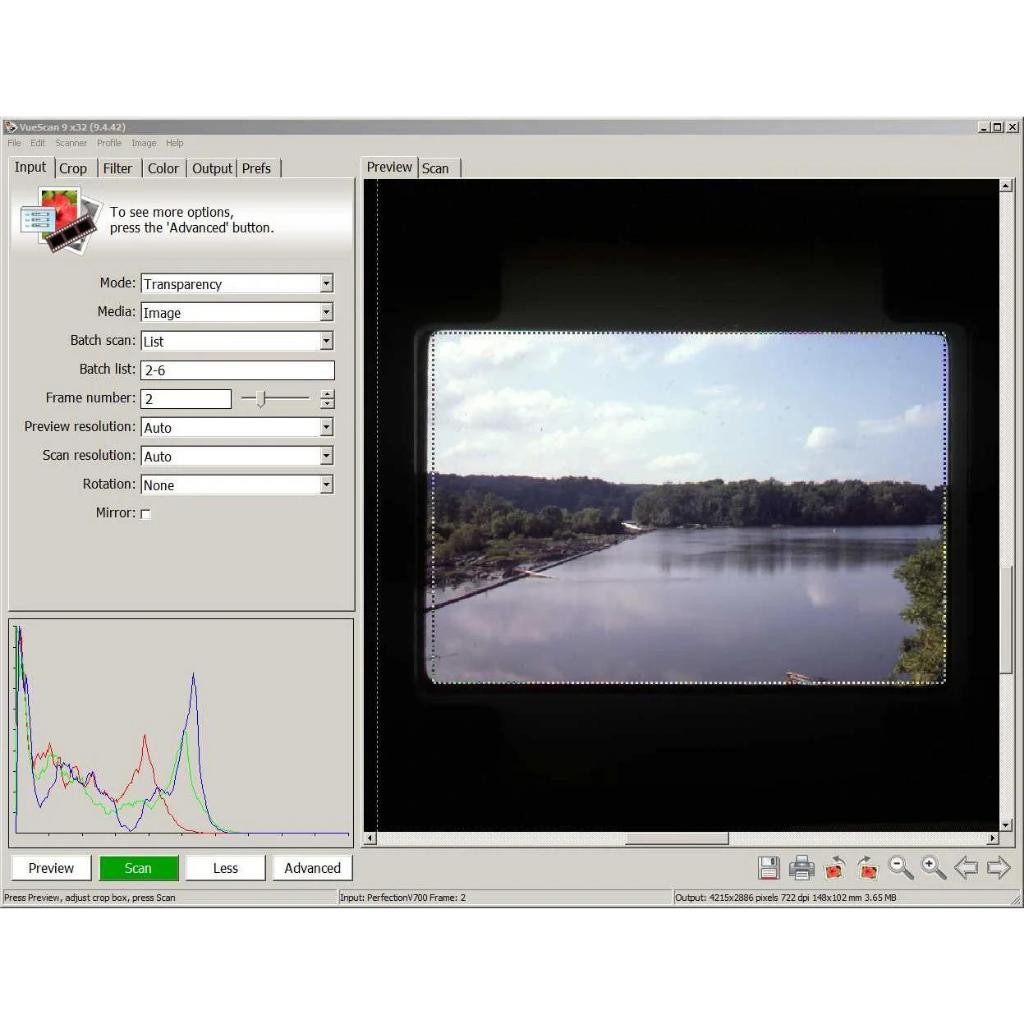The height and width of the screenshot is (1024, 1024).
Task: Click the strawberry film strip options image
Action: (60, 220)
